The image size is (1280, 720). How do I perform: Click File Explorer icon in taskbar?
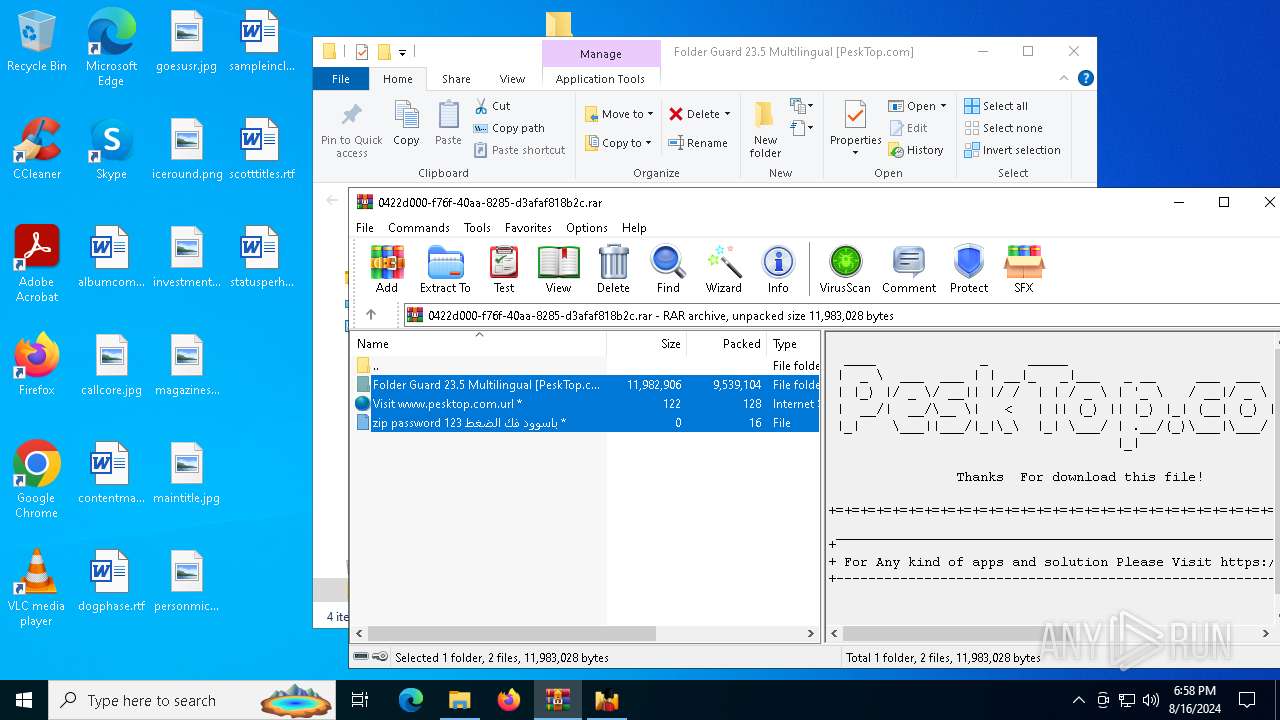click(459, 700)
